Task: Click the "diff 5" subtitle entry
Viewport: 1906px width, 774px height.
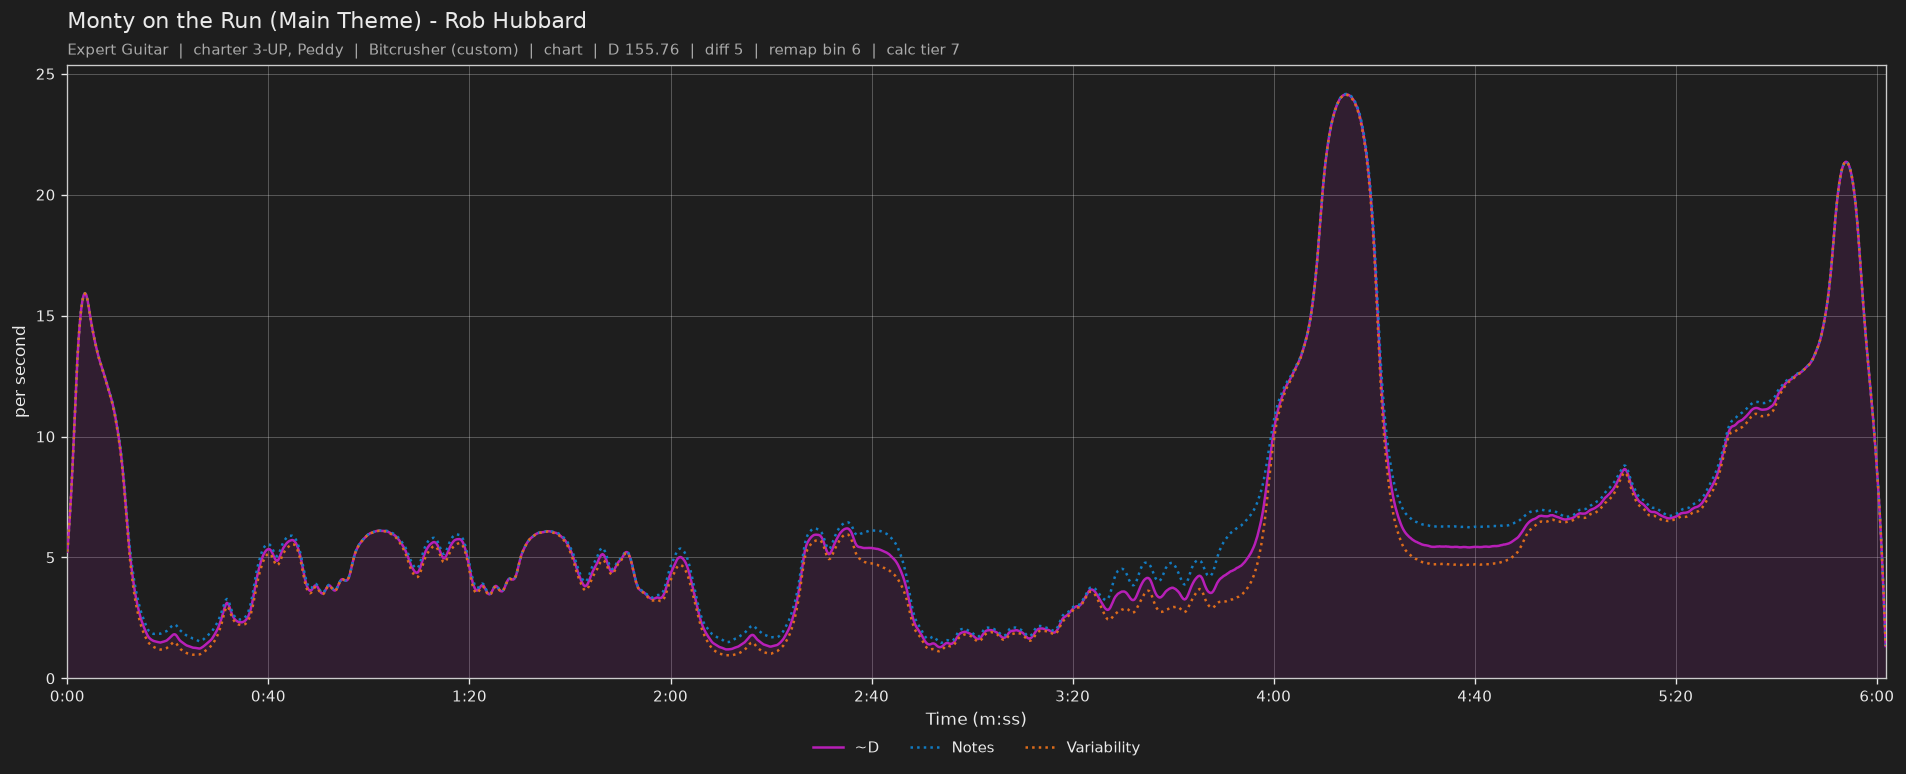Action: tap(724, 50)
